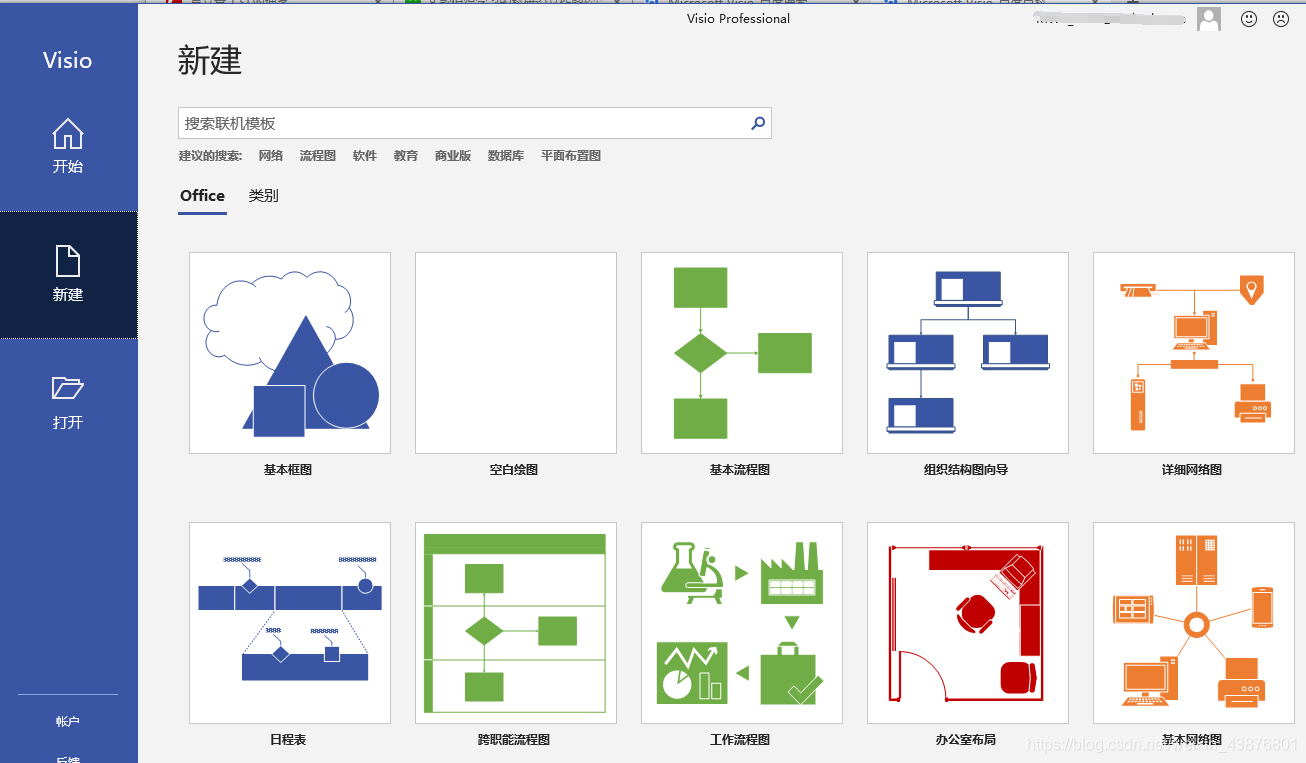The width and height of the screenshot is (1306, 763).
Task: Choose the 日程表 timeline template thumbnail
Action: (x=290, y=623)
